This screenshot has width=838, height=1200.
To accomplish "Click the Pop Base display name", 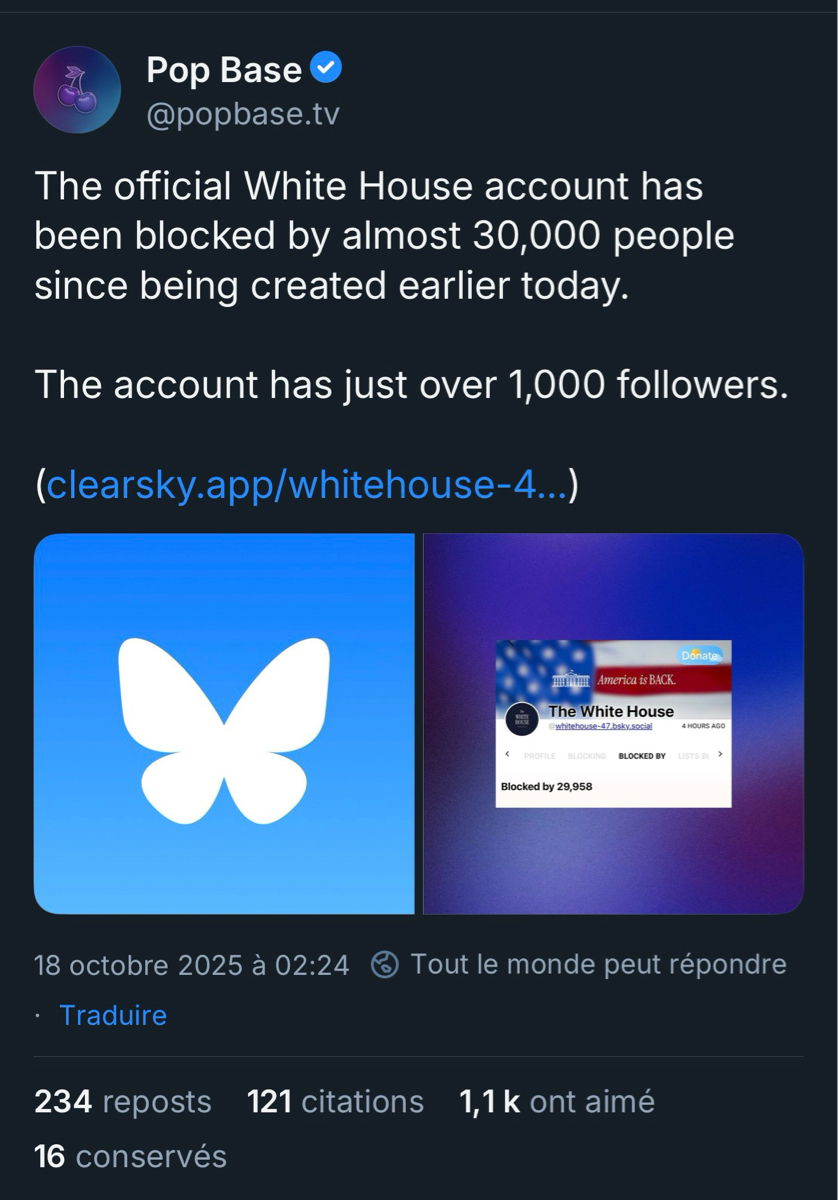I will click(224, 69).
